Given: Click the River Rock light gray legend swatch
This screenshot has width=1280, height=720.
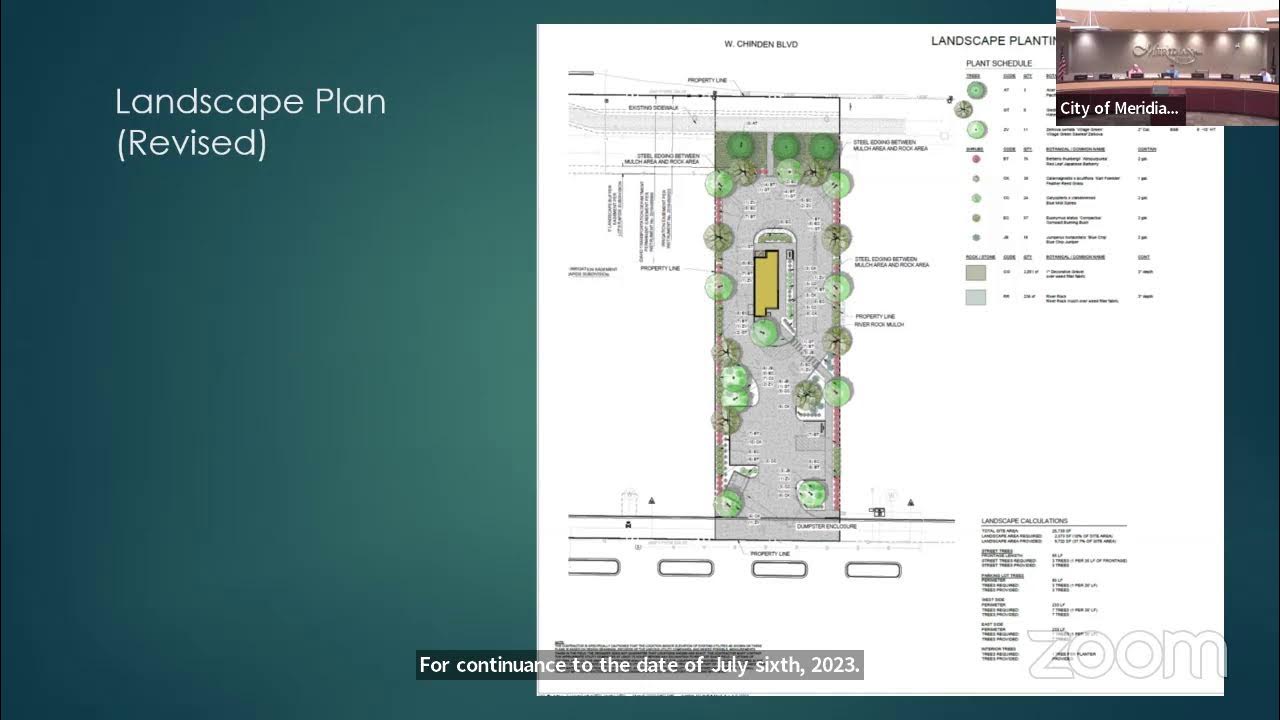Looking at the screenshot, I should [x=976, y=297].
